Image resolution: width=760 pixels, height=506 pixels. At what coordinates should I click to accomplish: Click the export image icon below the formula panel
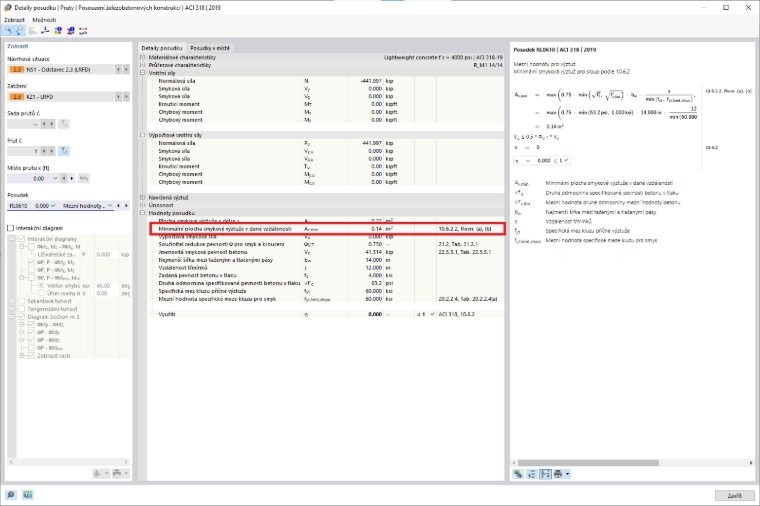[518, 474]
